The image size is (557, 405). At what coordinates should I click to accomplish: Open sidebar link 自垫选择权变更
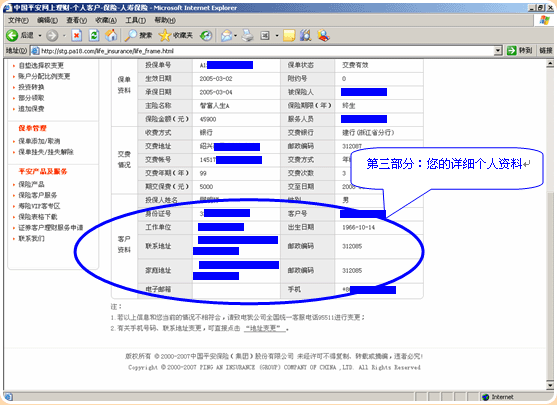coord(41,65)
